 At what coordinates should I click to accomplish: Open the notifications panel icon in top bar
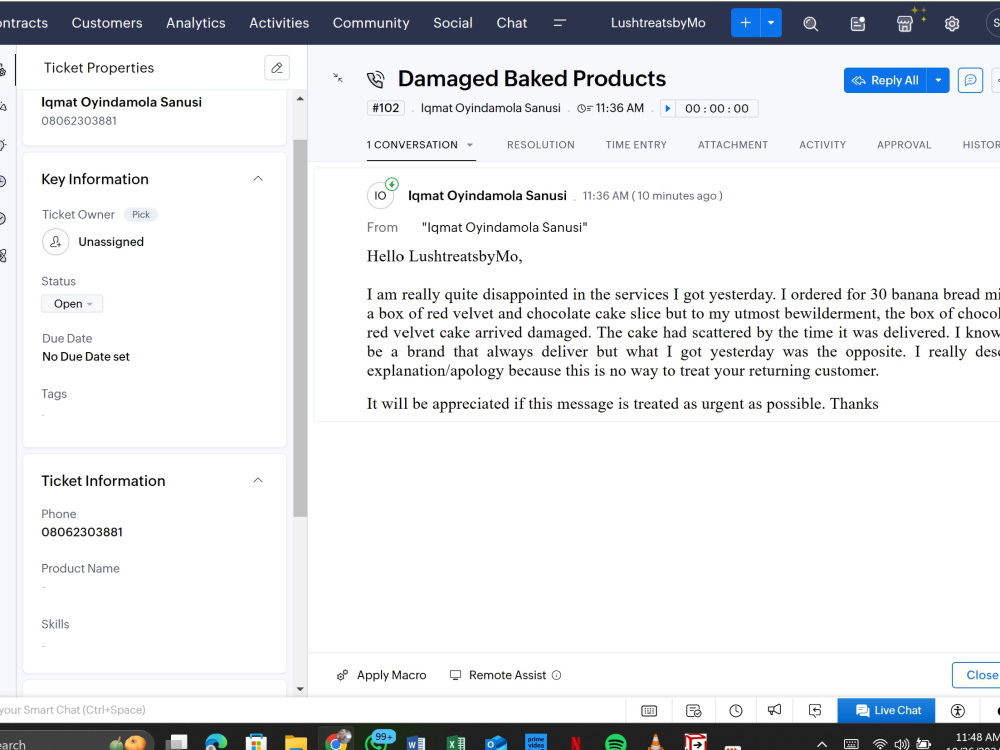tap(858, 24)
